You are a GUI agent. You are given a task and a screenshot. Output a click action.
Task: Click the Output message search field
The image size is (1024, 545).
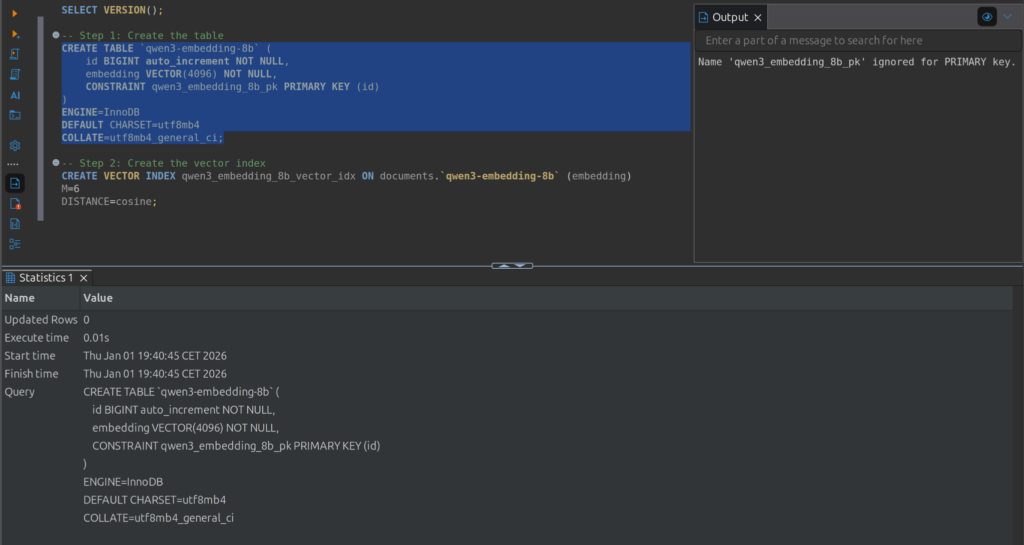tap(856, 41)
